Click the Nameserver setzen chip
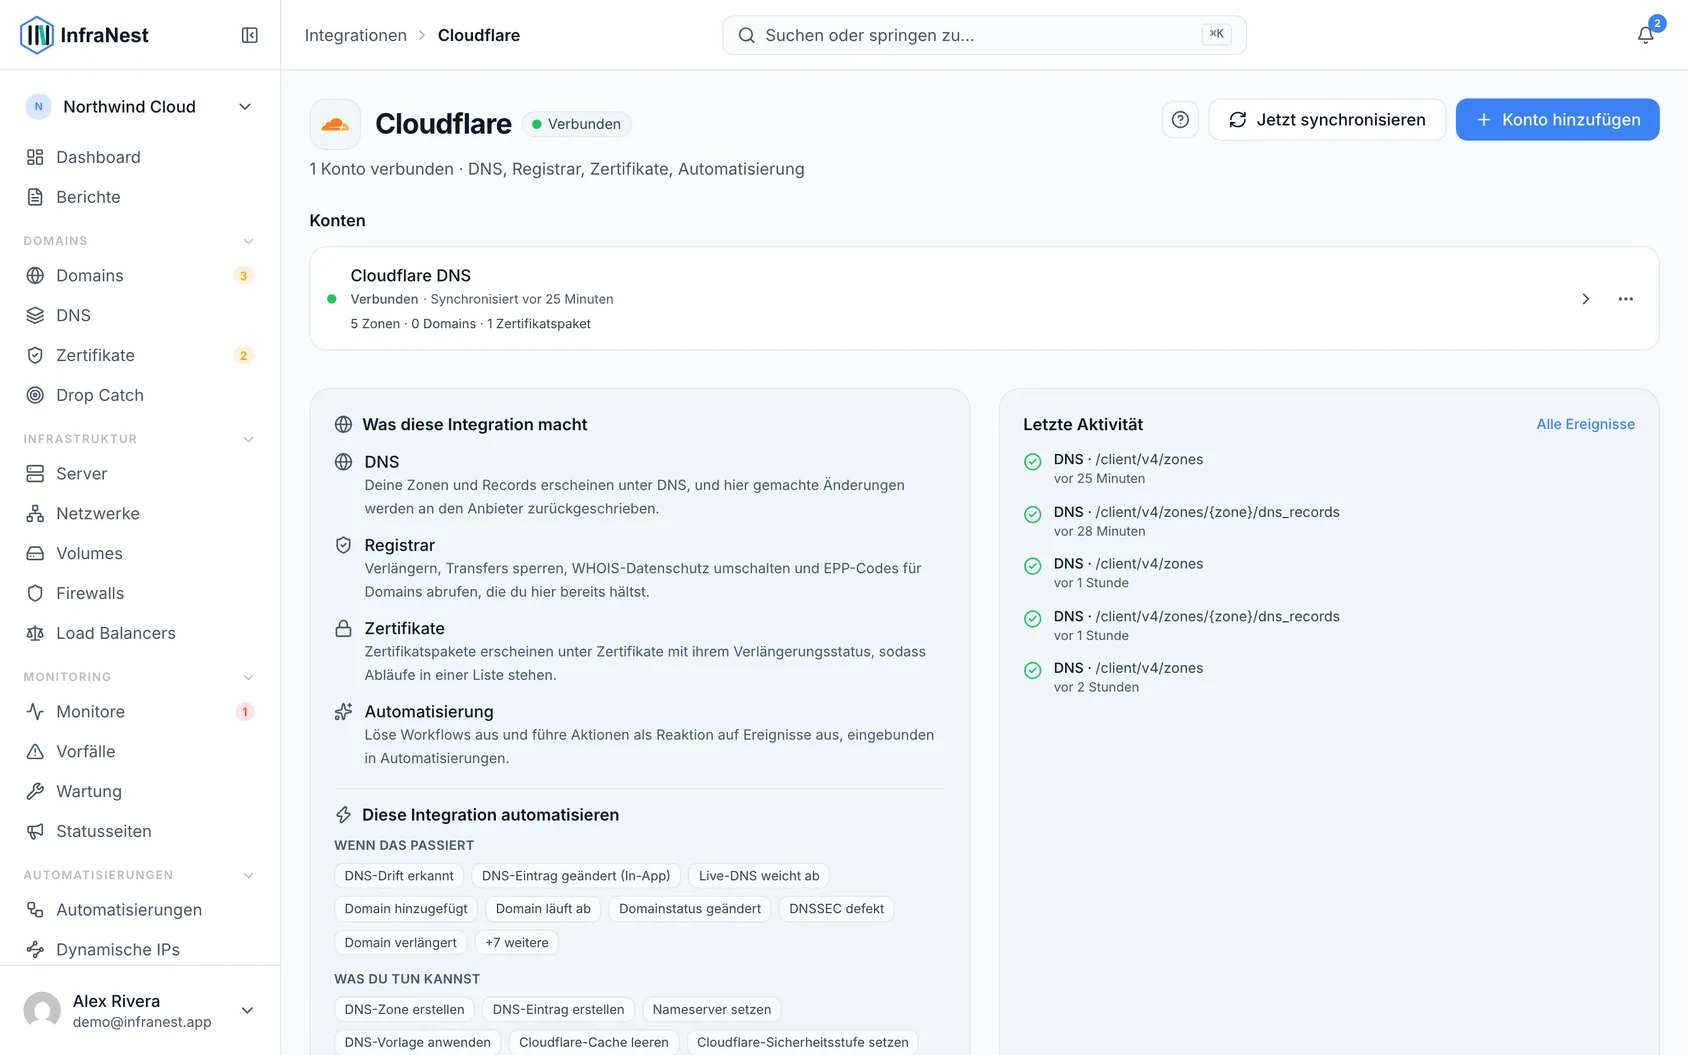Screen dimensions: 1688x1055 [712, 1010]
